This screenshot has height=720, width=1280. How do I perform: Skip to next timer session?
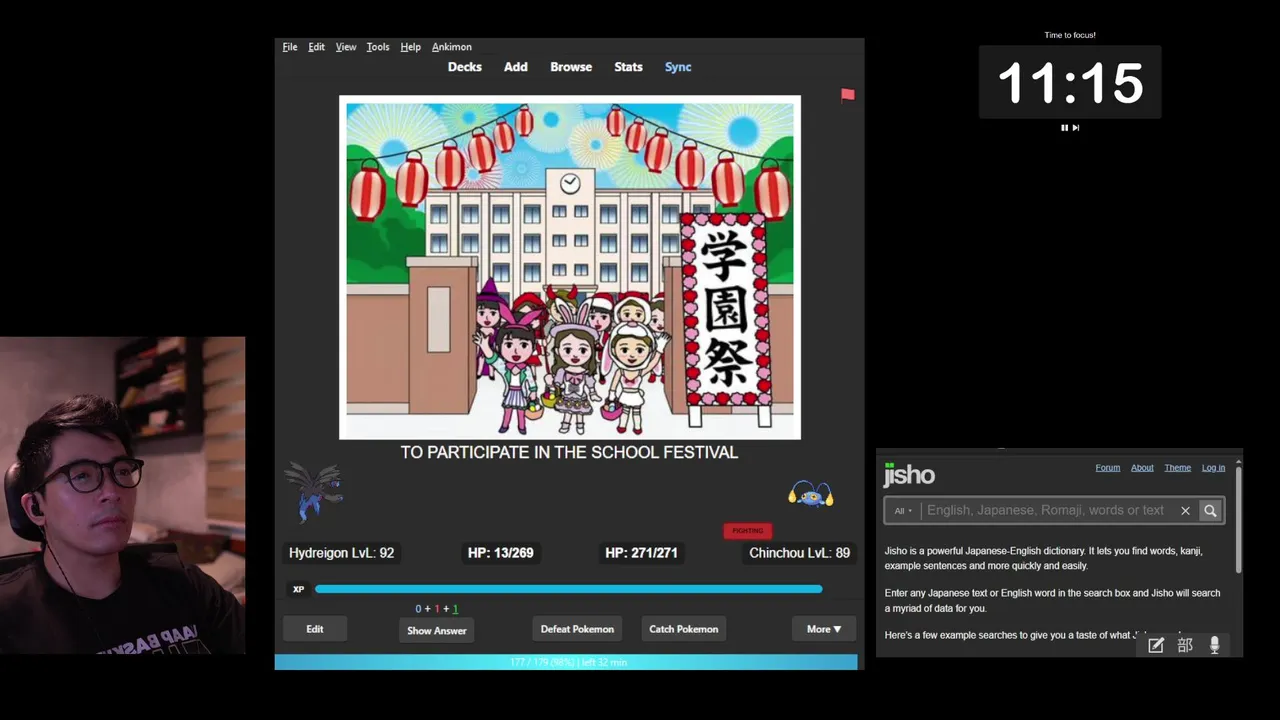(1076, 128)
